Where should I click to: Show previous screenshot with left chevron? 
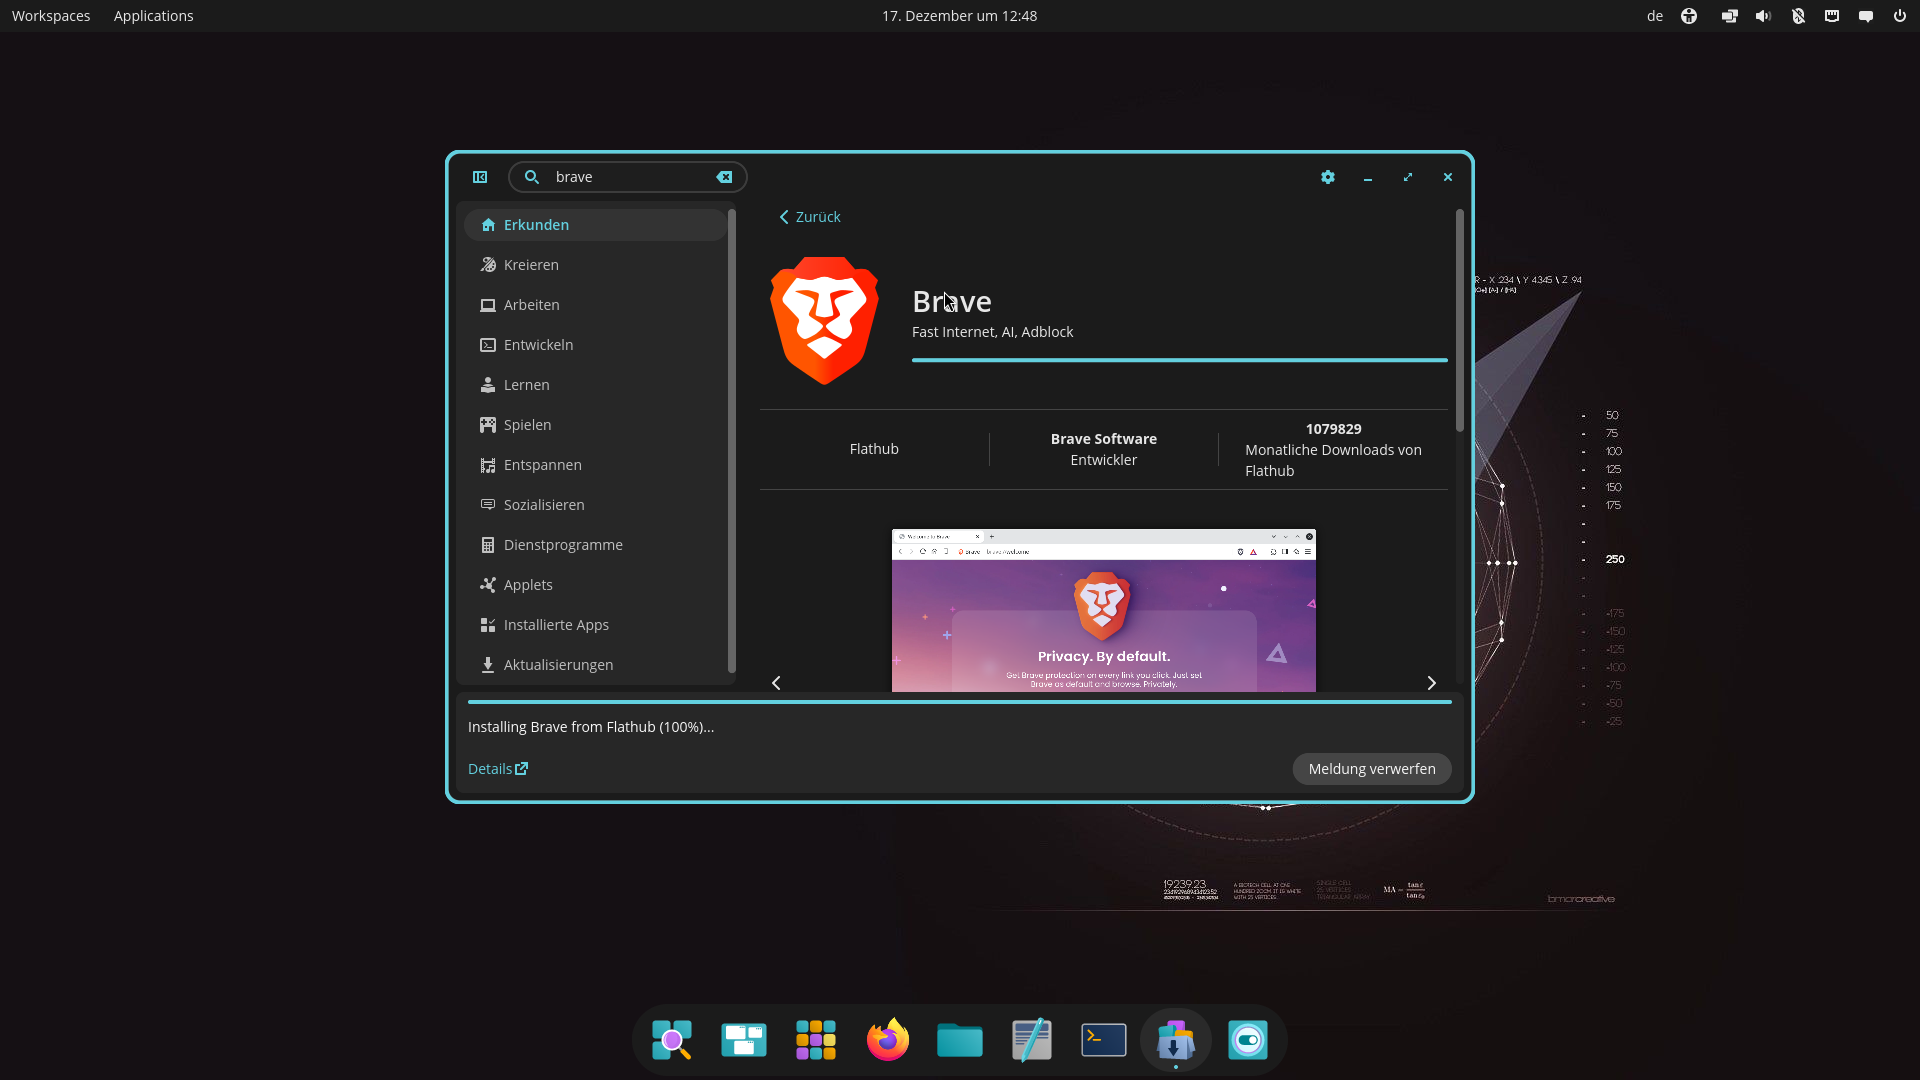coord(776,683)
